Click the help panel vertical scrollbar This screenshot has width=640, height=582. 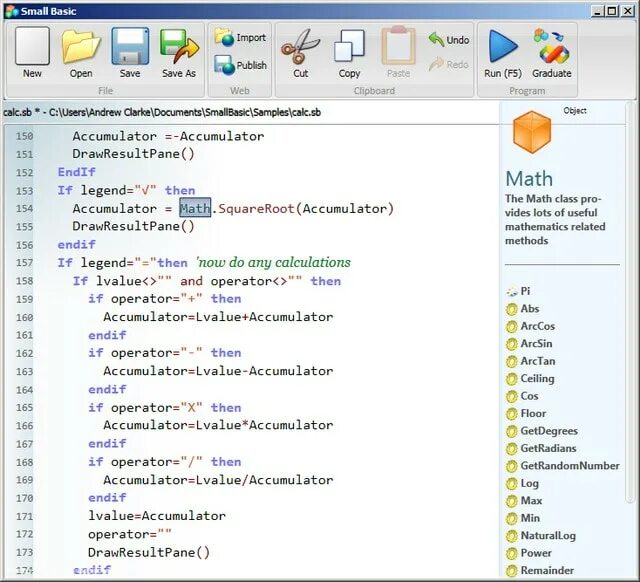click(x=630, y=302)
